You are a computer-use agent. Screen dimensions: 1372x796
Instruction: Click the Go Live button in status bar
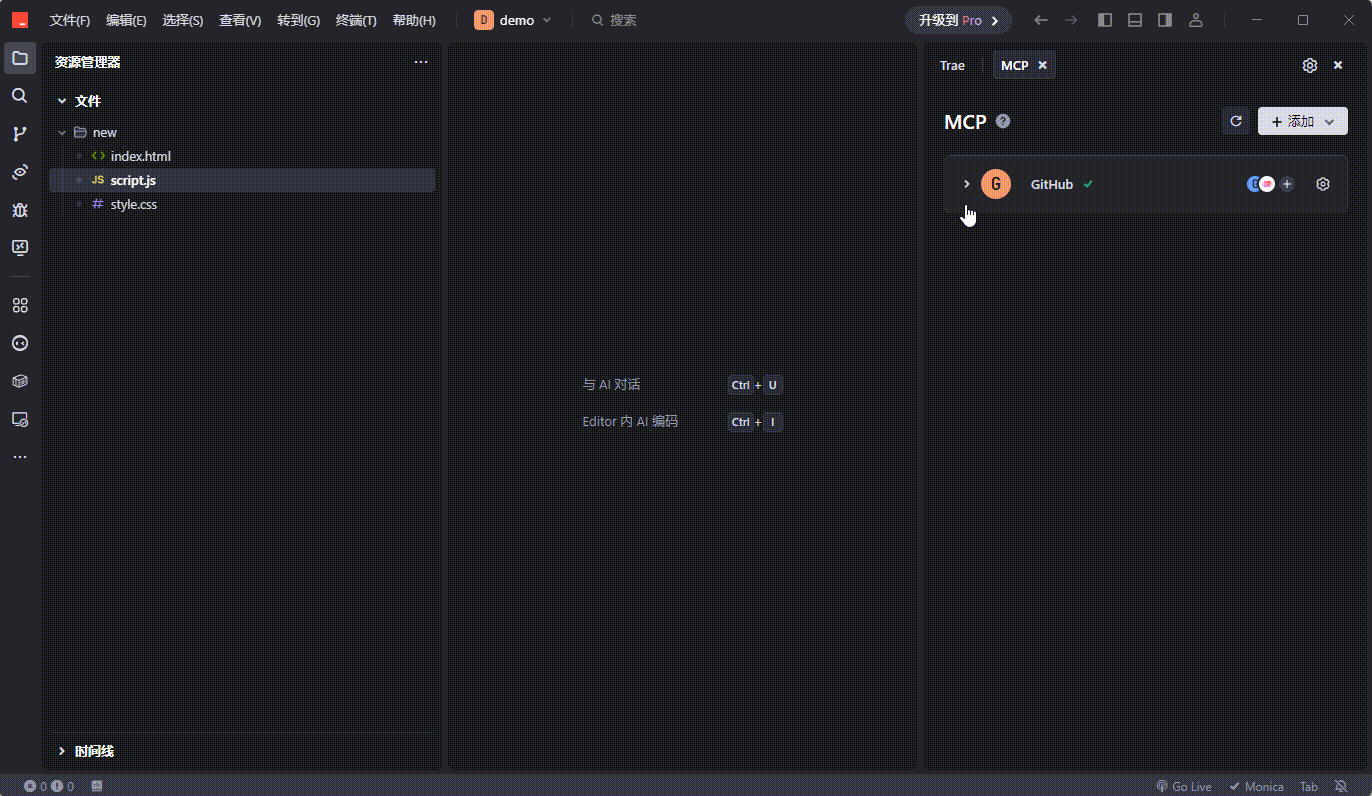(x=1184, y=786)
